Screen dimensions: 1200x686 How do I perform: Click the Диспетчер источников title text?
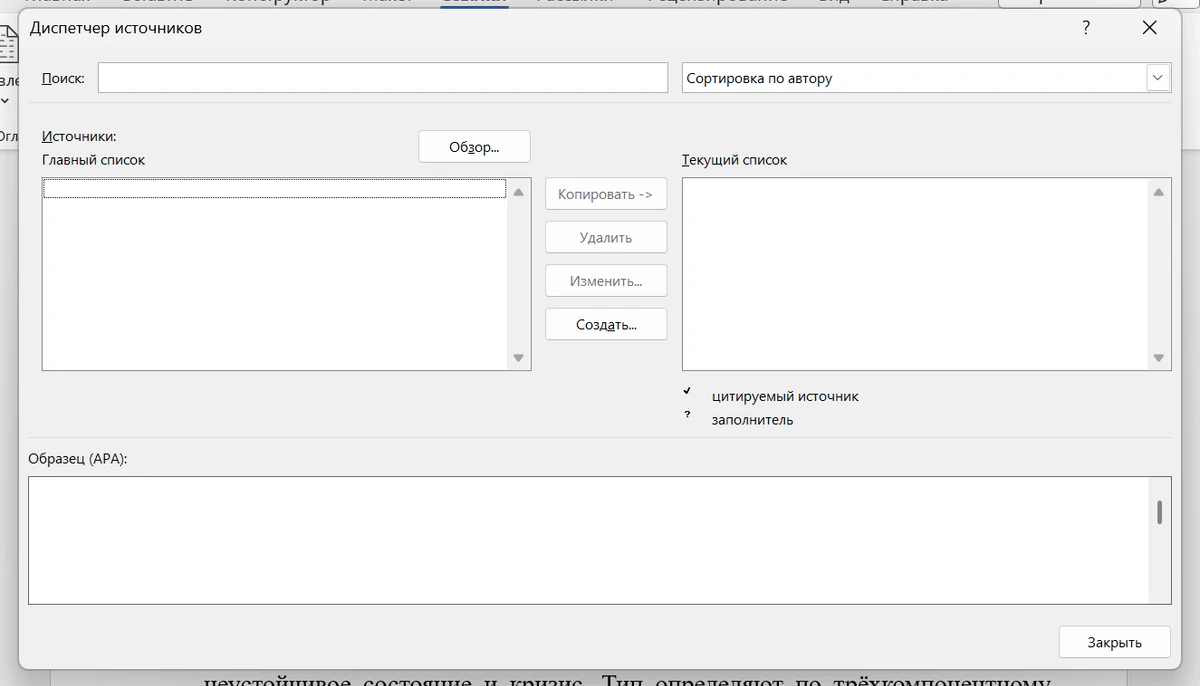coord(116,28)
